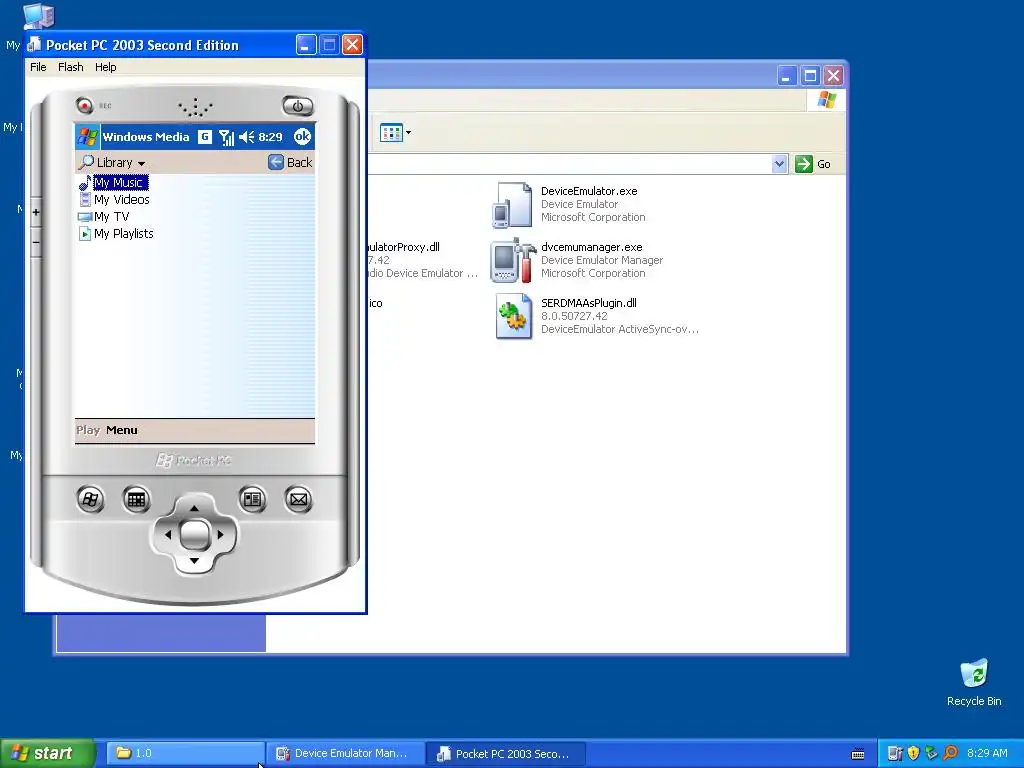
Task: Open the Recycle Bin desktop icon
Action: coord(974,682)
